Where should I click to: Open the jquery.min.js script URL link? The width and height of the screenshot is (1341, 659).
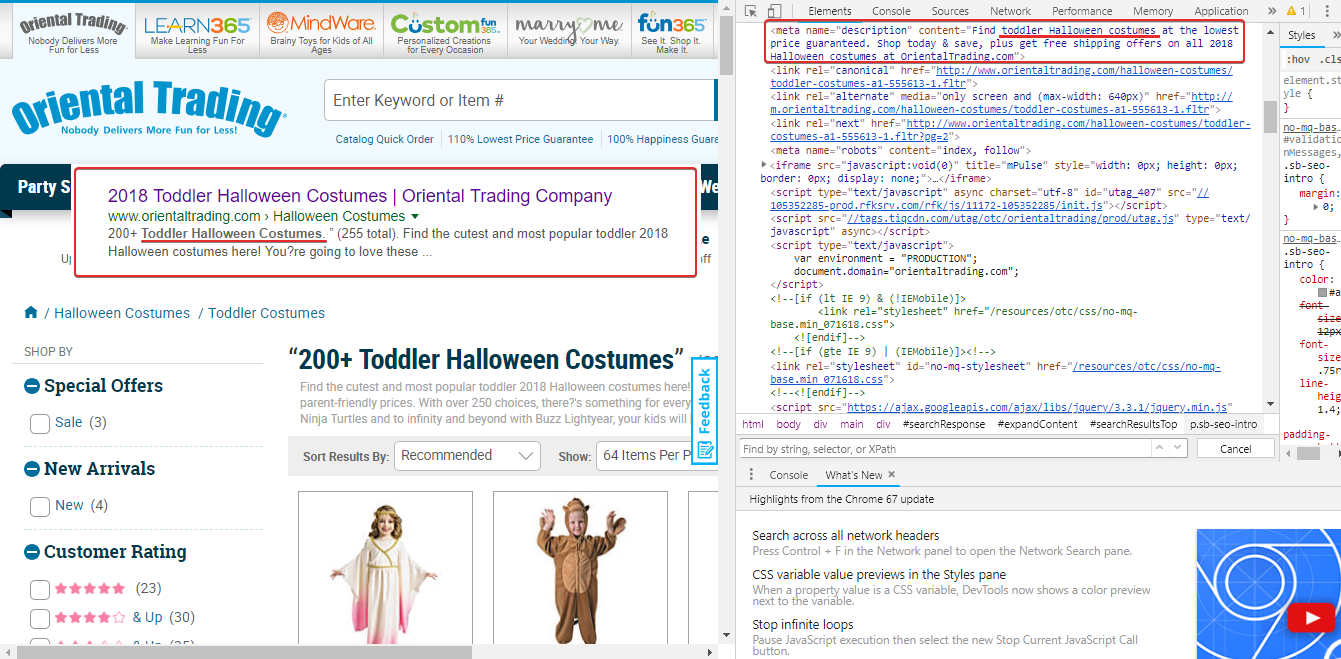[x=1037, y=408]
